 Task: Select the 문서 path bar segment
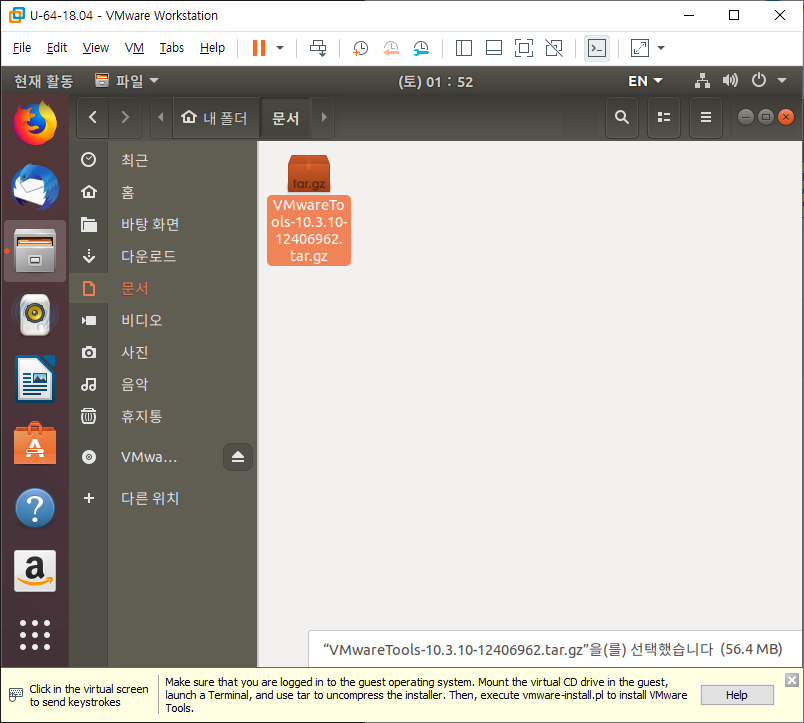[x=286, y=117]
